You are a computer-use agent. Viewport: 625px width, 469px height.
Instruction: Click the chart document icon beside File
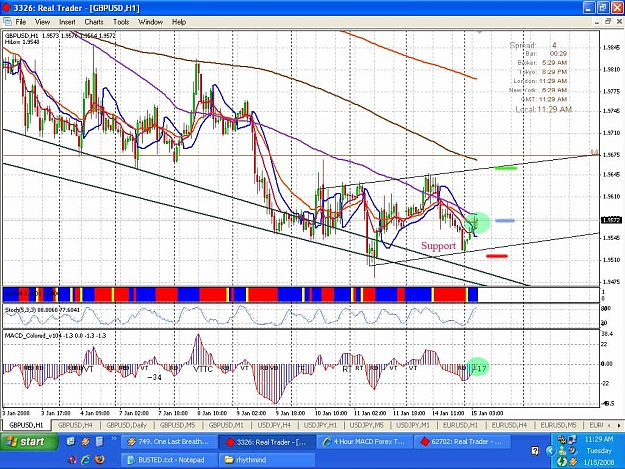pos(7,22)
